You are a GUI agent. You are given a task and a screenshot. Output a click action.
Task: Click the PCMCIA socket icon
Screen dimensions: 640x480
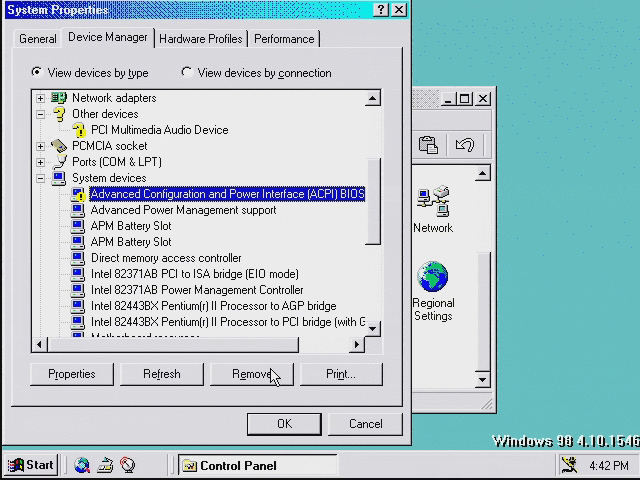58,146
